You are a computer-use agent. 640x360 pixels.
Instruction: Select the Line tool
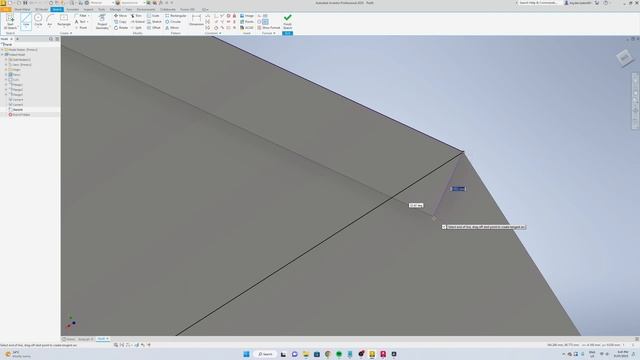point(26,22)
